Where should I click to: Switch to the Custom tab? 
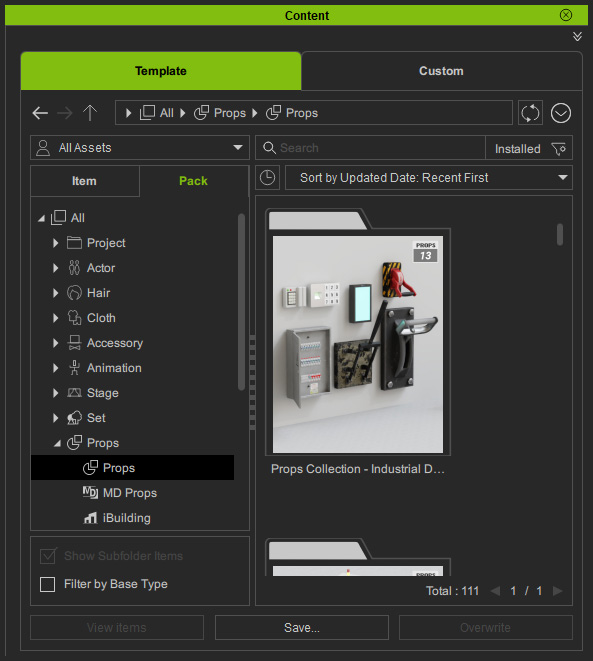click(x=441, y=71)
